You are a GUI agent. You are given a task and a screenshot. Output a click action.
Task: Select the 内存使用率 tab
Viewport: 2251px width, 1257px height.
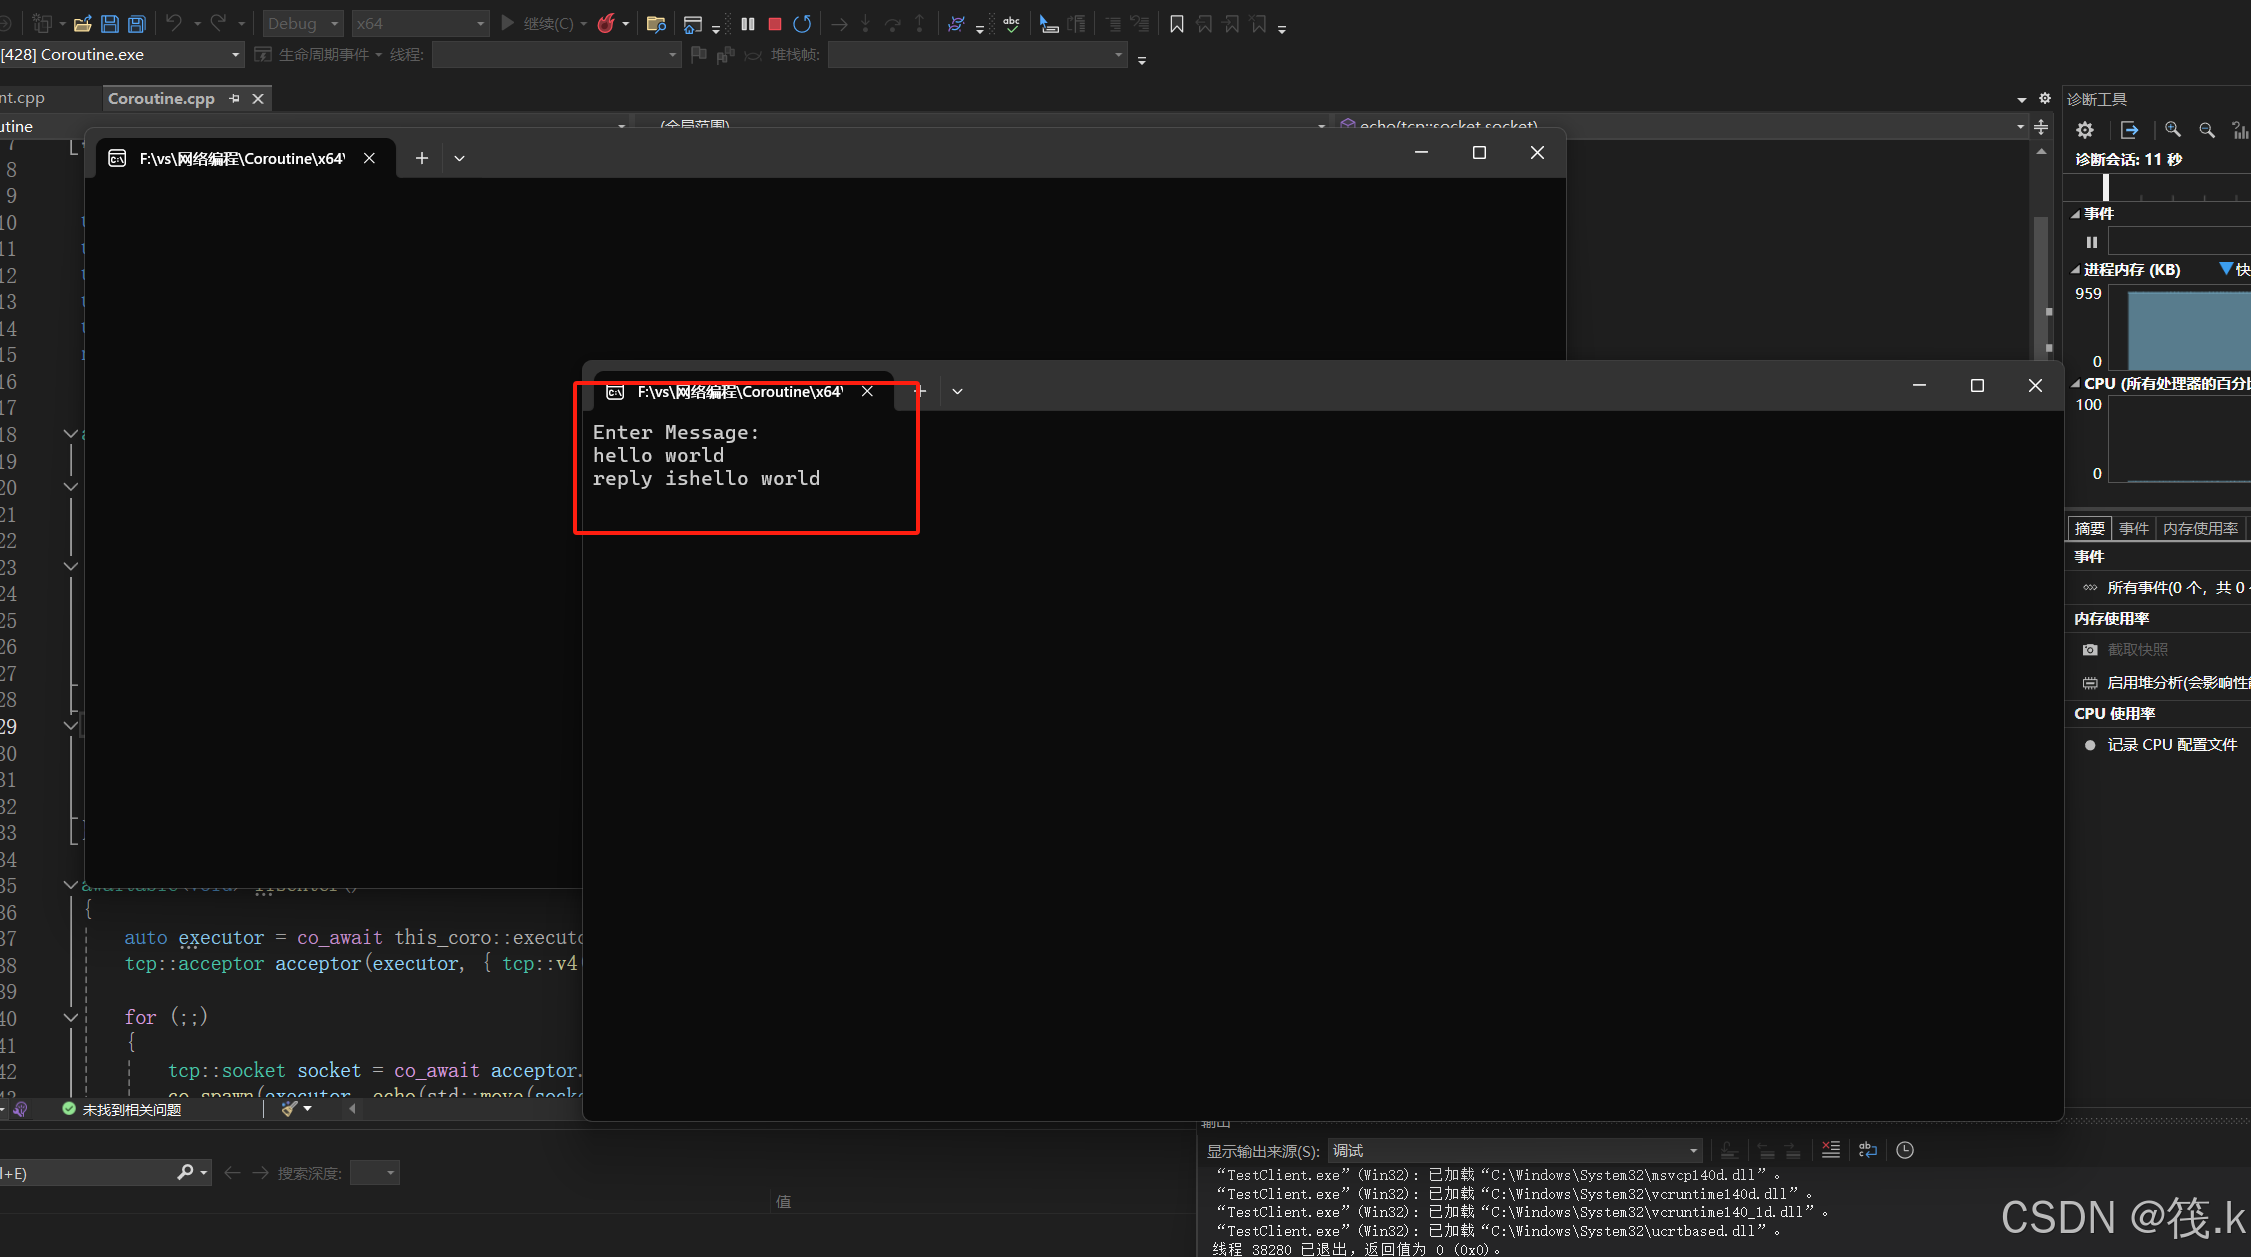tap(2200, 528)
